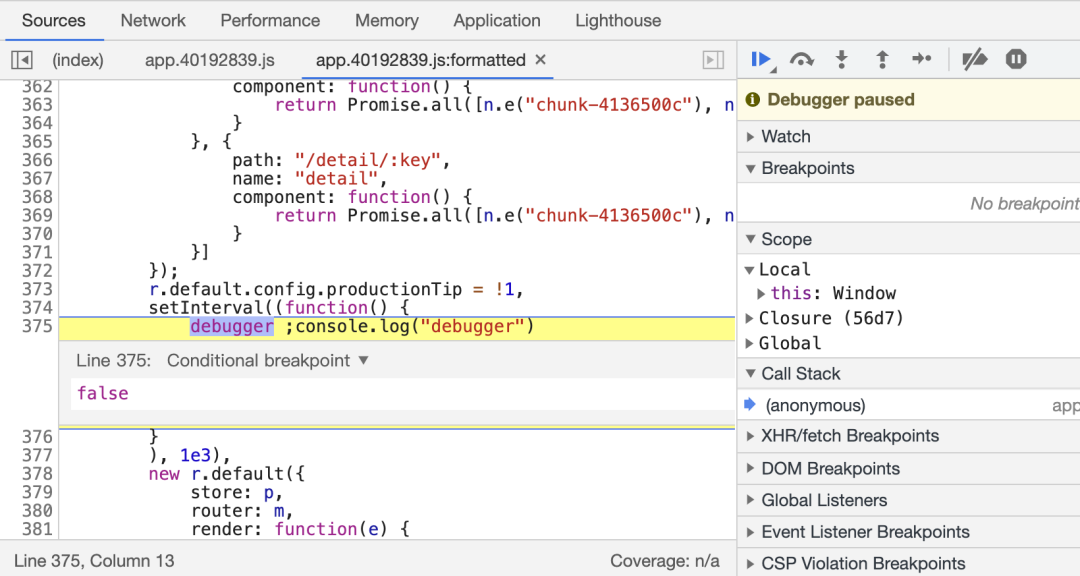Viewport: 1080px width, 576px height.
Task: Collapse the debugger sidebar pane
Action: click(x=713, y=60)
